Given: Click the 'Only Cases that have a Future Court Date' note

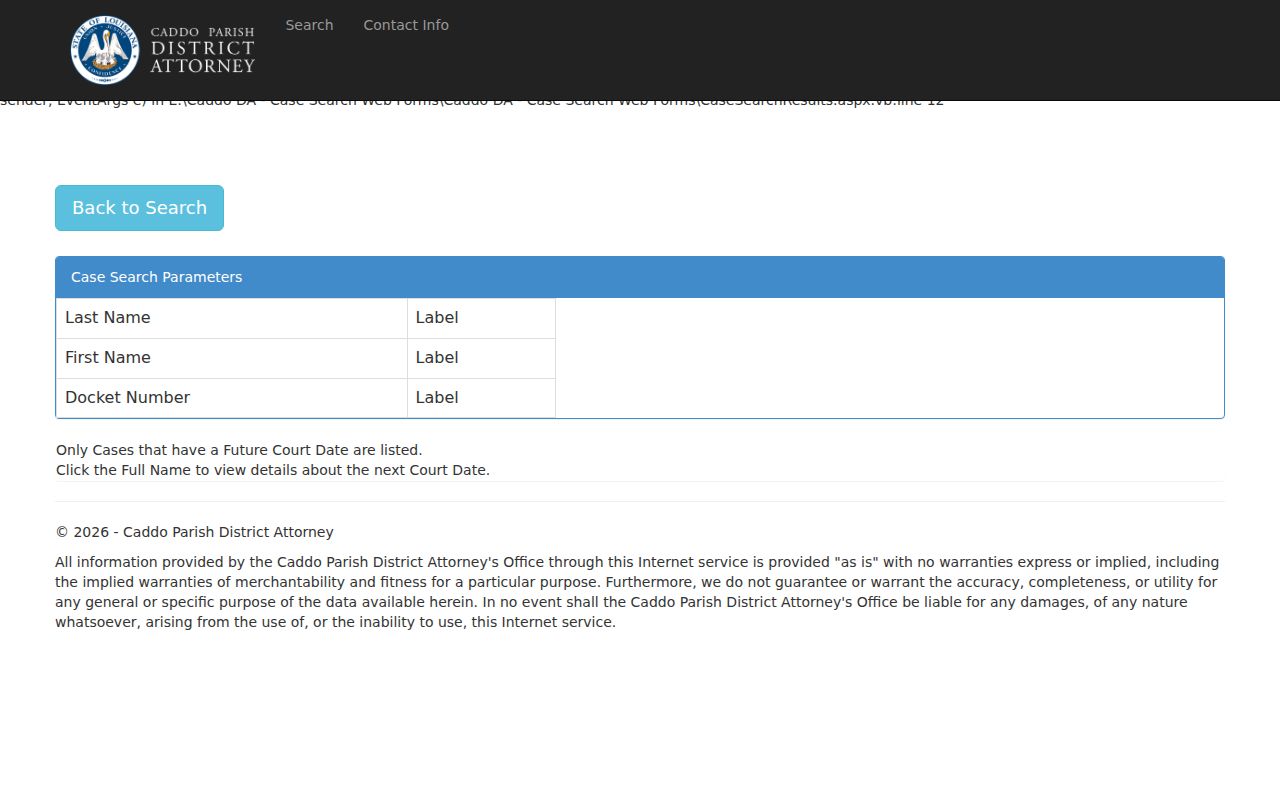Looking at the screenshot, I should click(x=239, y=450).
